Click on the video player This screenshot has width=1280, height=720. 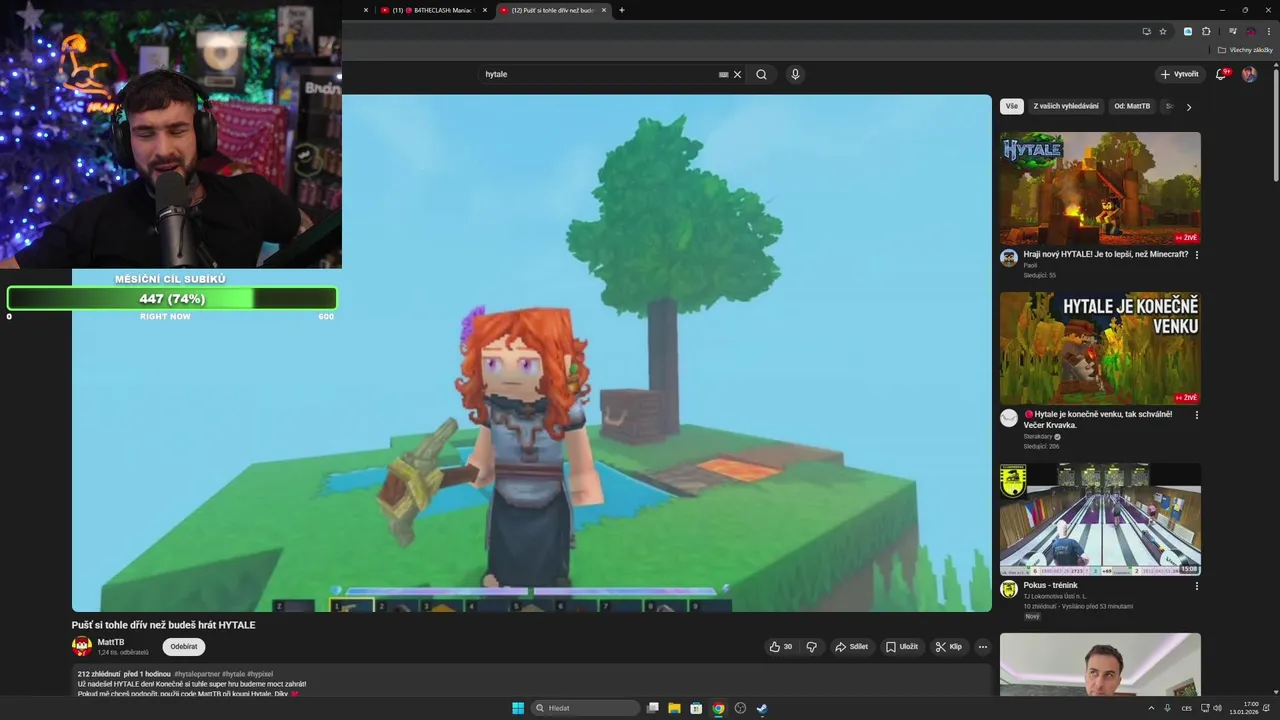coord(532,353)
